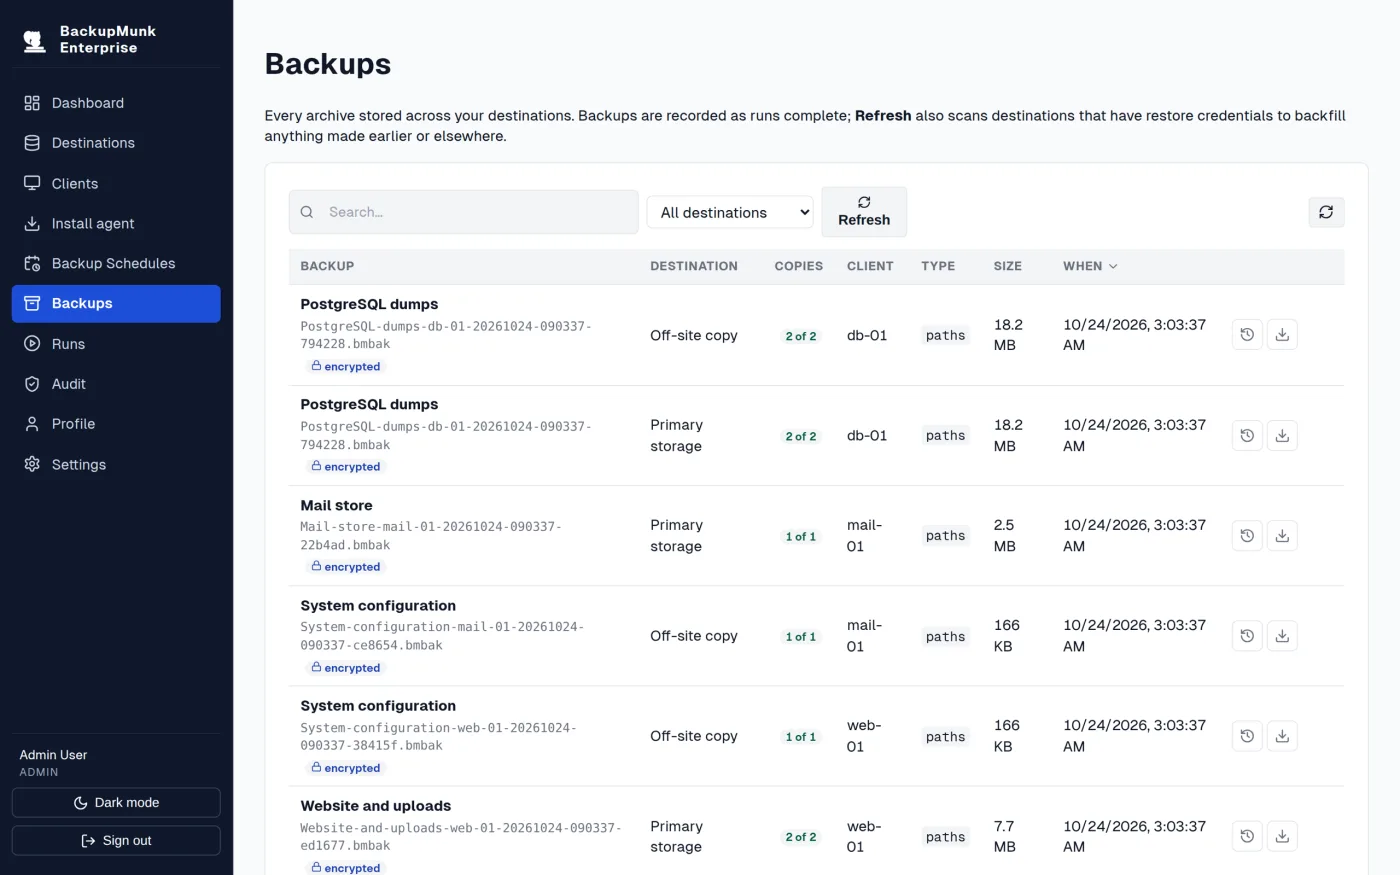
Task: Click 2 of 2 copies on Website and uploads
Action: point(800,837)
